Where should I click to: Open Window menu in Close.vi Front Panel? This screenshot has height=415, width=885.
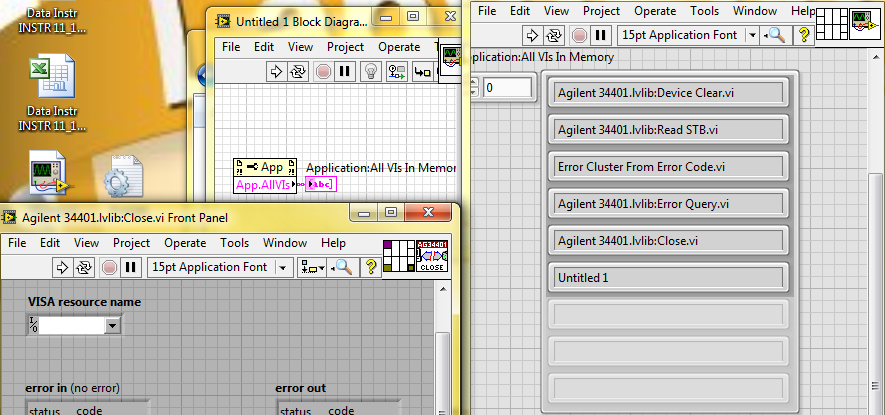point(285,243)
